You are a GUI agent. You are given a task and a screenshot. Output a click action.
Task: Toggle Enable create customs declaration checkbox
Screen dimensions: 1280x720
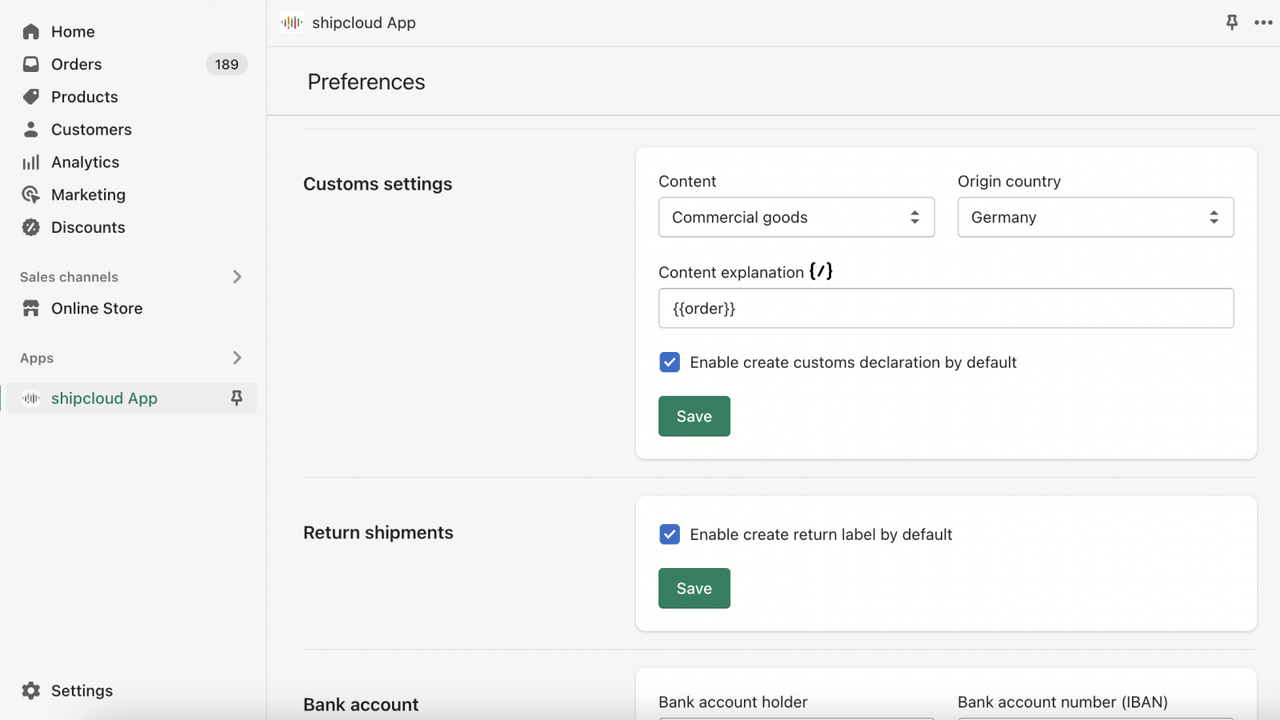[670, 362]
